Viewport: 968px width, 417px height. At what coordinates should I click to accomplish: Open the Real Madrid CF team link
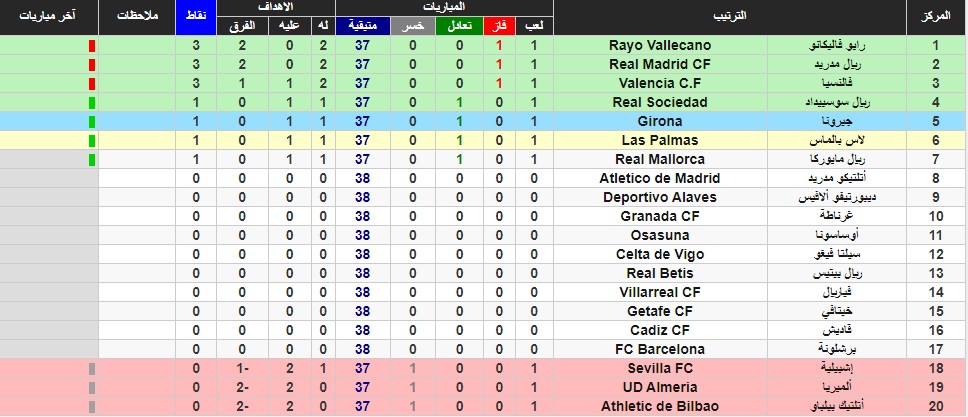point(659,64)
